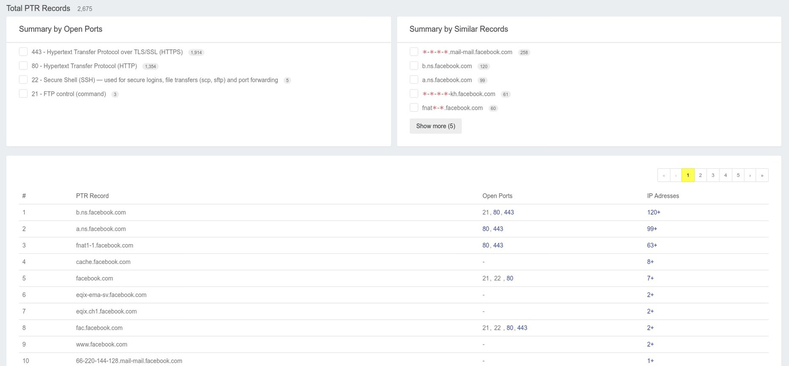Open 2+ IP addresses for fac.facebook.com
Screen dimensions: 789x366
(651, 328)
